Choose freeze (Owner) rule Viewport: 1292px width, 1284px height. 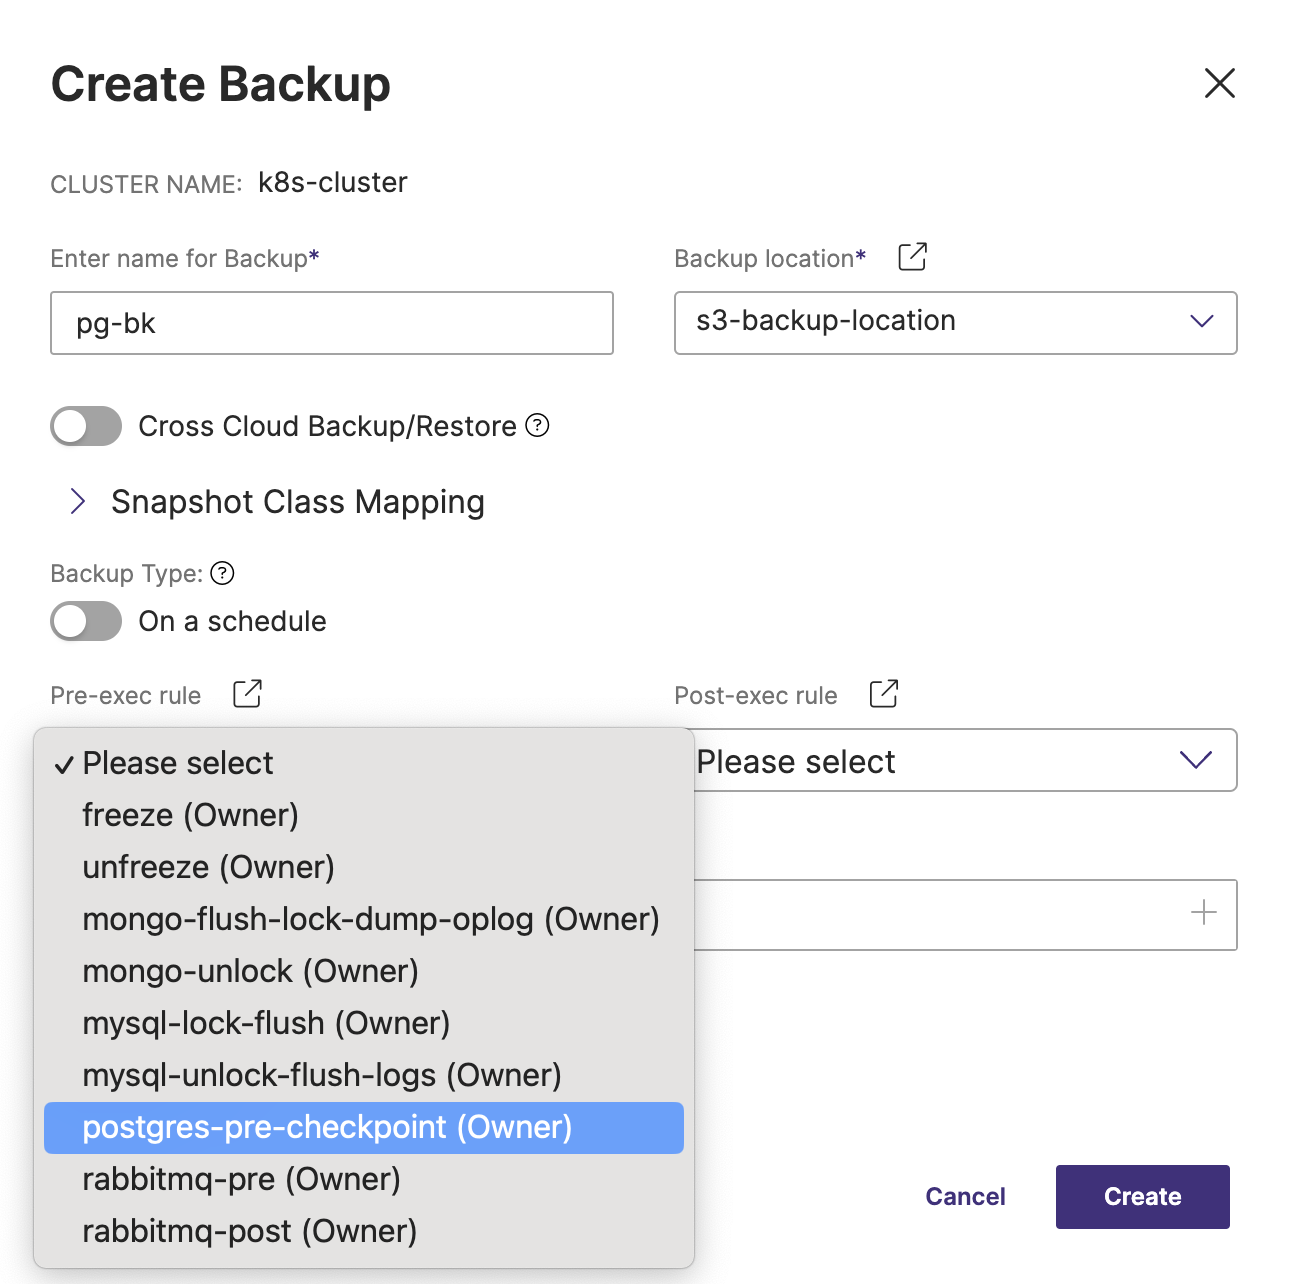click(190, 815)
